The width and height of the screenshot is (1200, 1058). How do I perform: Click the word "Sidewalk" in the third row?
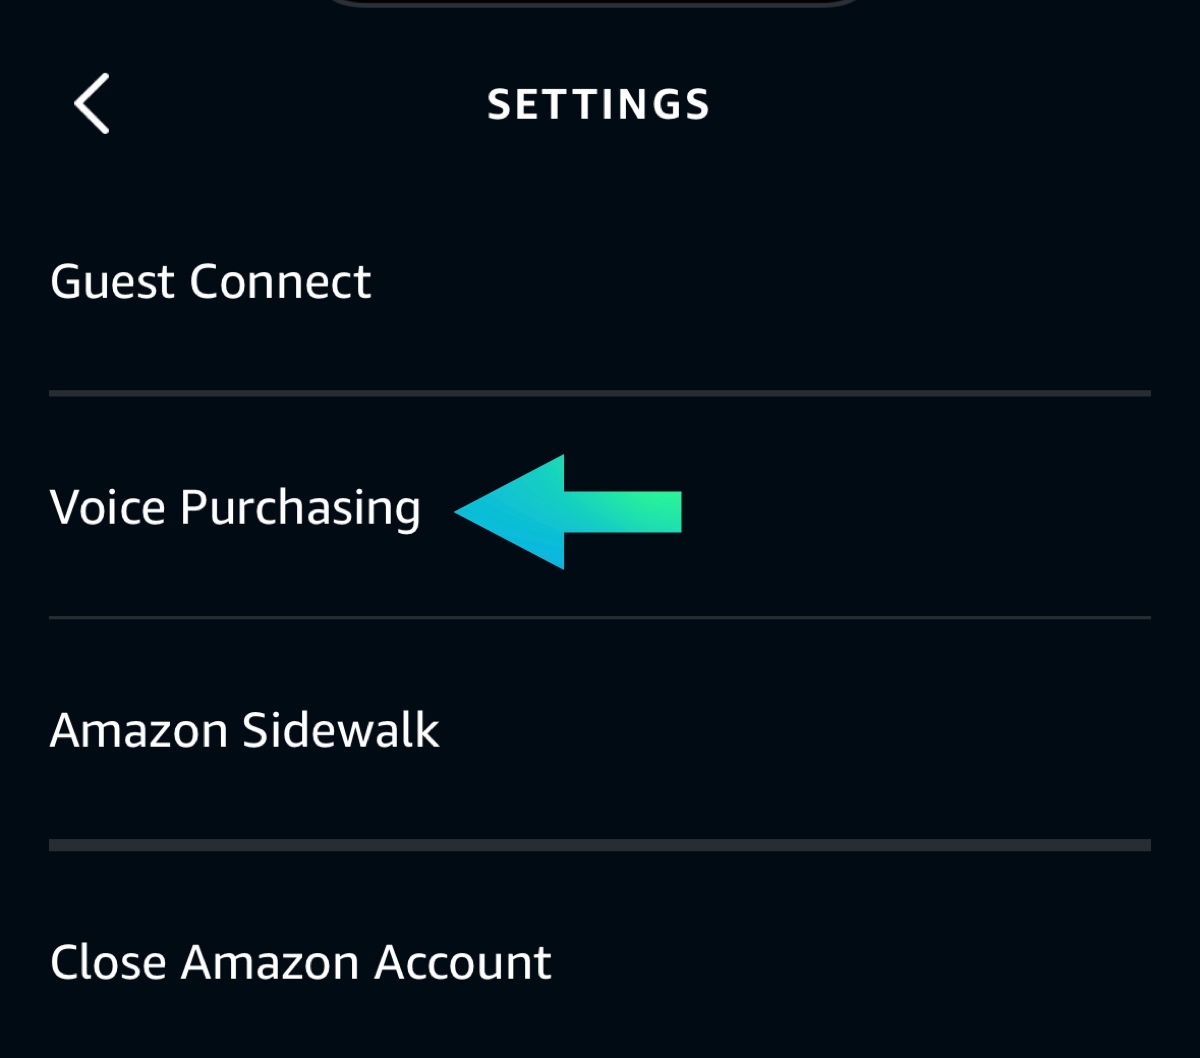click(x=340, y=730)
